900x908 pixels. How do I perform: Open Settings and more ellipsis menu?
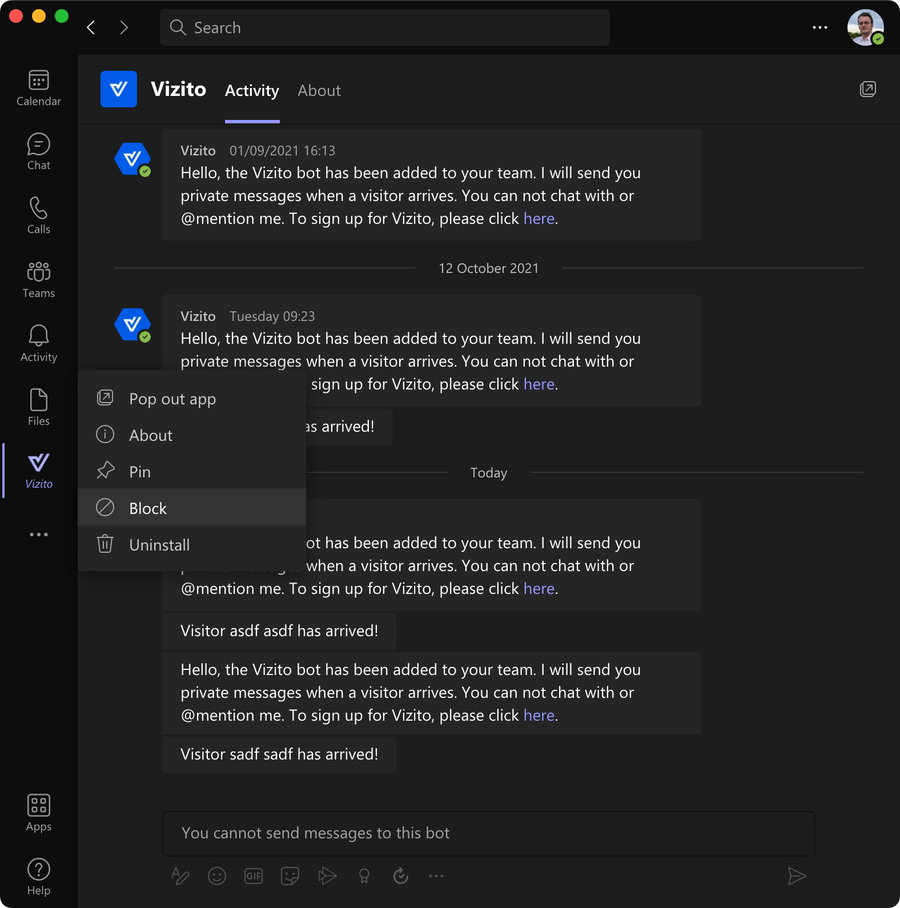click(x=820, y=28)
